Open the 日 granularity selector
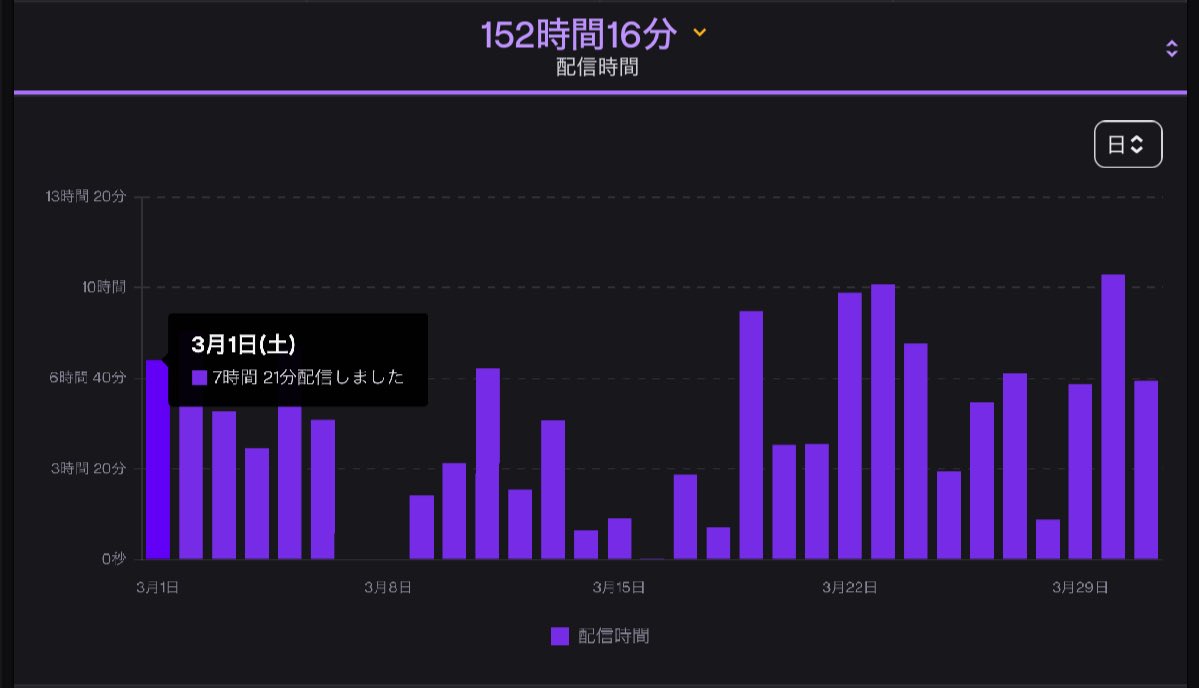1199x688 pixels. point(1128,144)
